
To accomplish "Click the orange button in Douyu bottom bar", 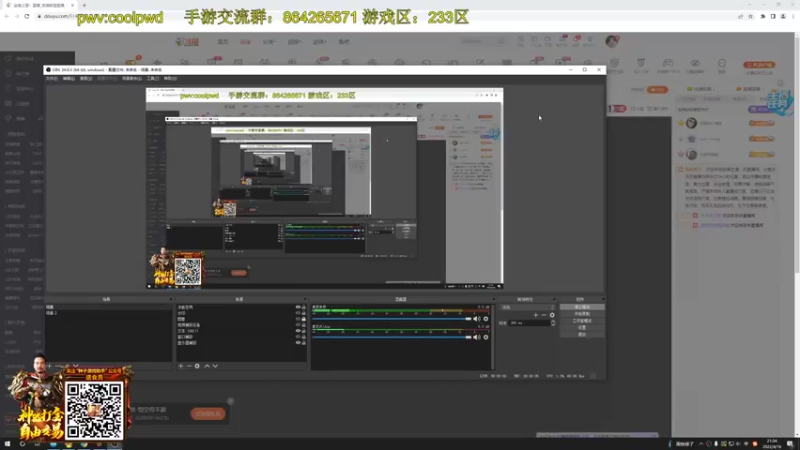I will click(x=208, y=414).
